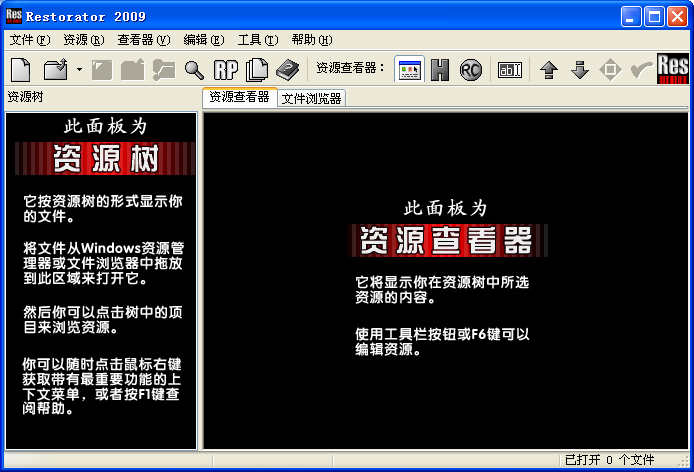Image resolution: width=694 pixels, height=472 pixels.
Task: Open the magnifier Search tool
Action: point(194,70)
